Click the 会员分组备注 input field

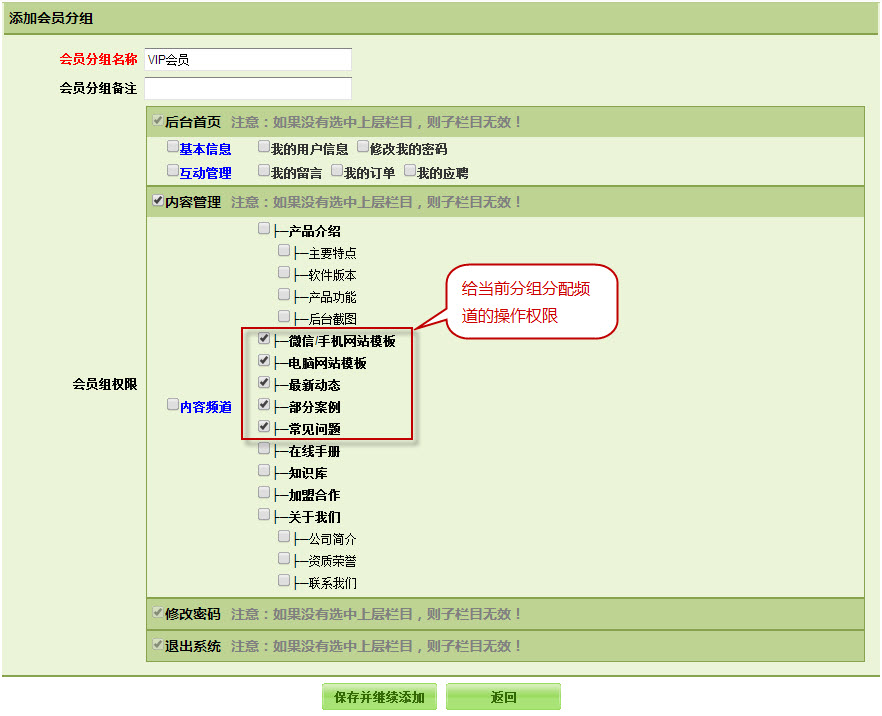click(248, 88)
